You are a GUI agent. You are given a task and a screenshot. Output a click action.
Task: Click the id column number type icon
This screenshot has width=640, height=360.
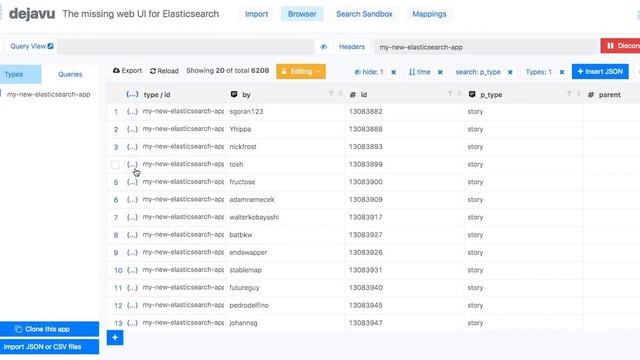(353, 95)
